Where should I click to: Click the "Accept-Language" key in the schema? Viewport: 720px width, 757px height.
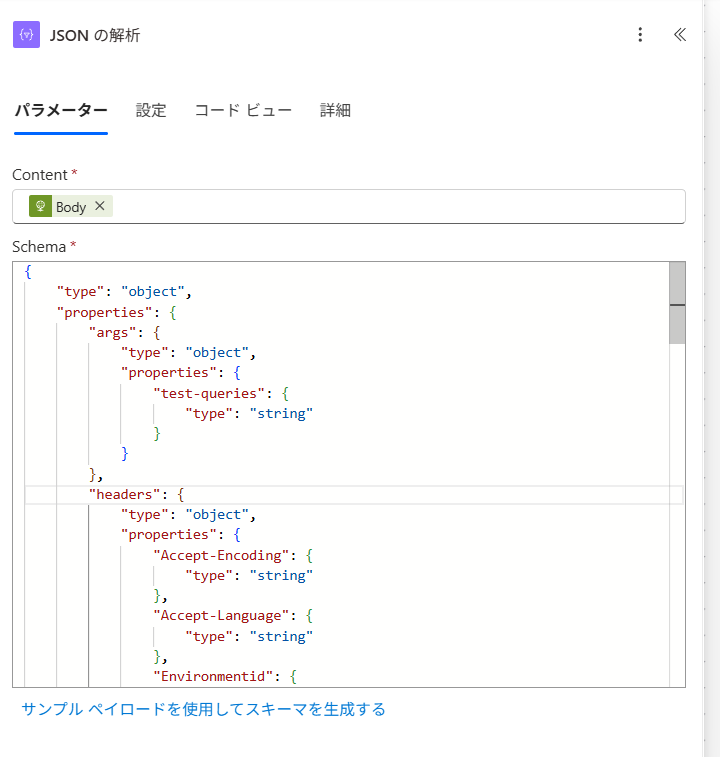click(221, 616)
